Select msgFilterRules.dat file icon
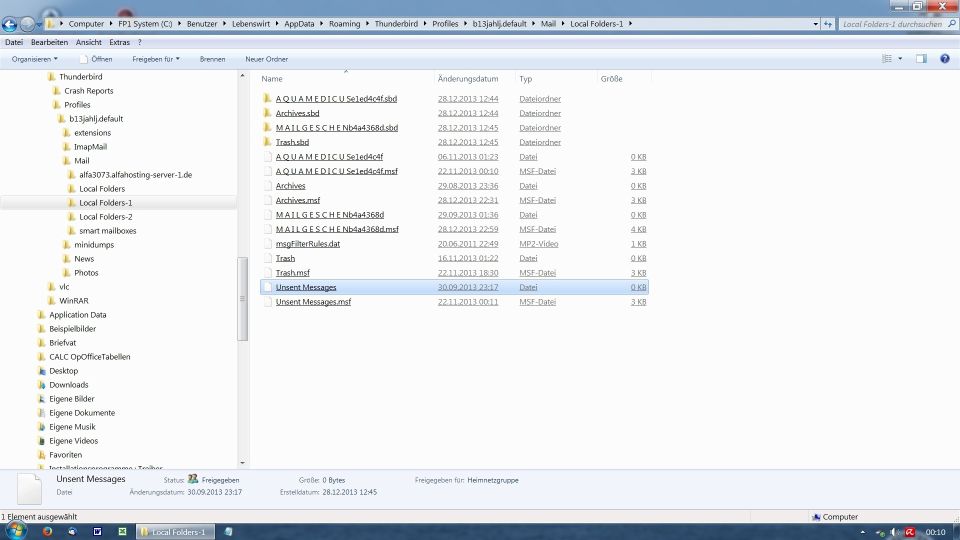 267,243
